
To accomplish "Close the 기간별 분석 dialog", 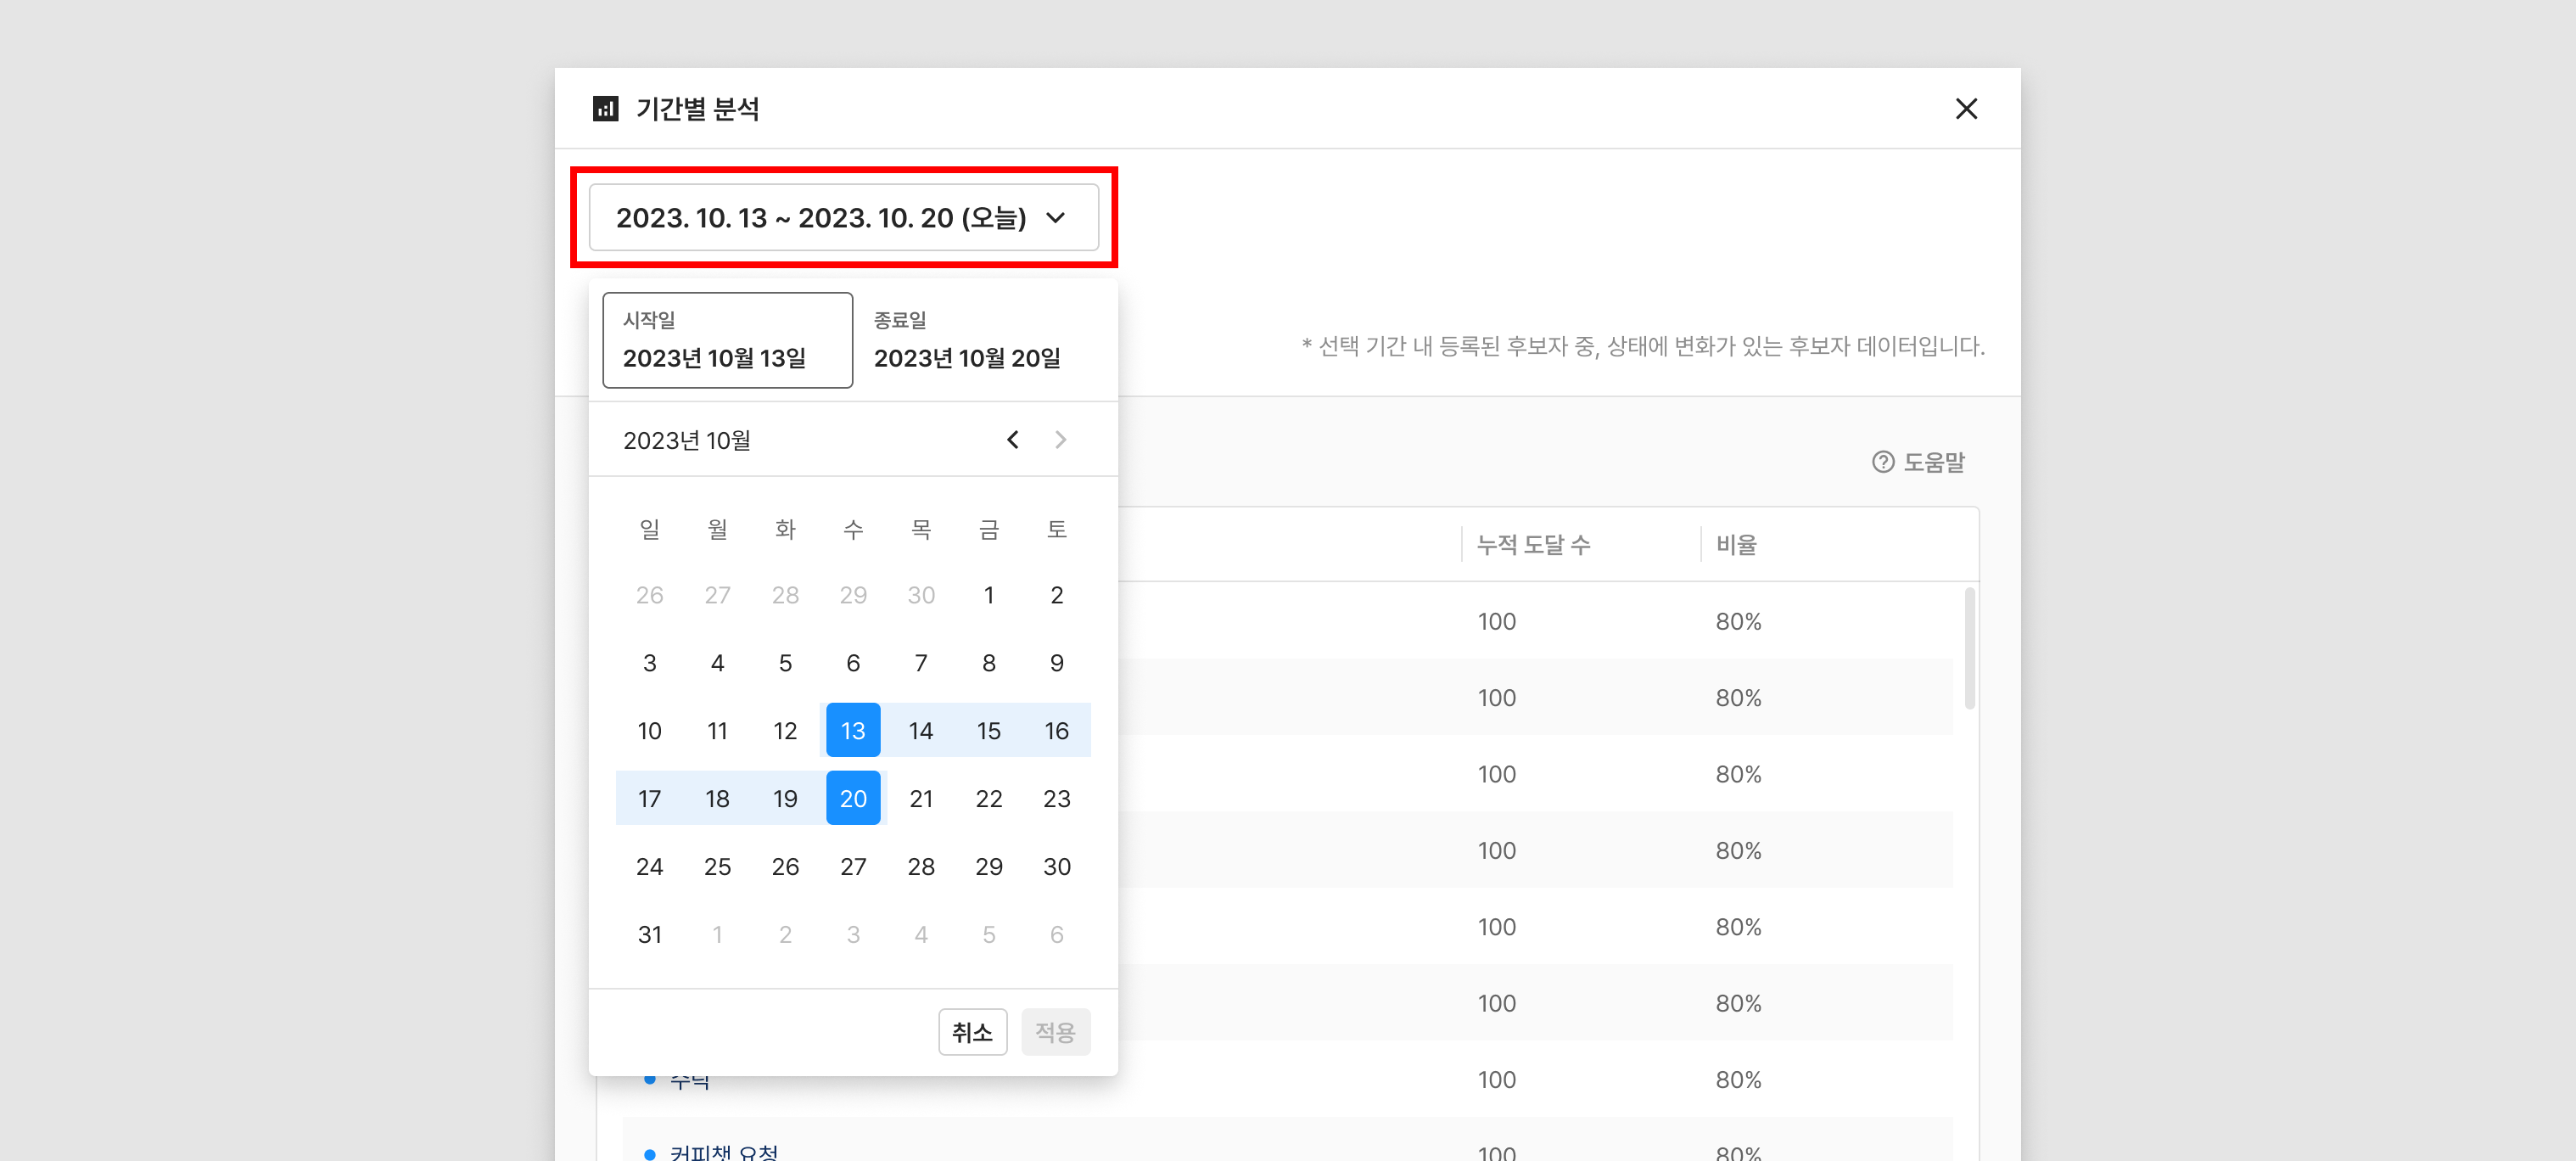I will 1965,108.
